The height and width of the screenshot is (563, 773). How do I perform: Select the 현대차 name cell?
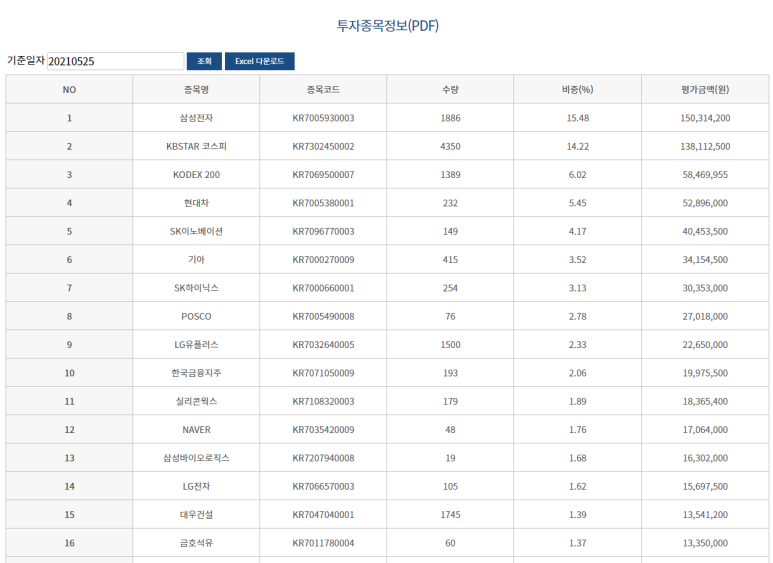[196, 203]
